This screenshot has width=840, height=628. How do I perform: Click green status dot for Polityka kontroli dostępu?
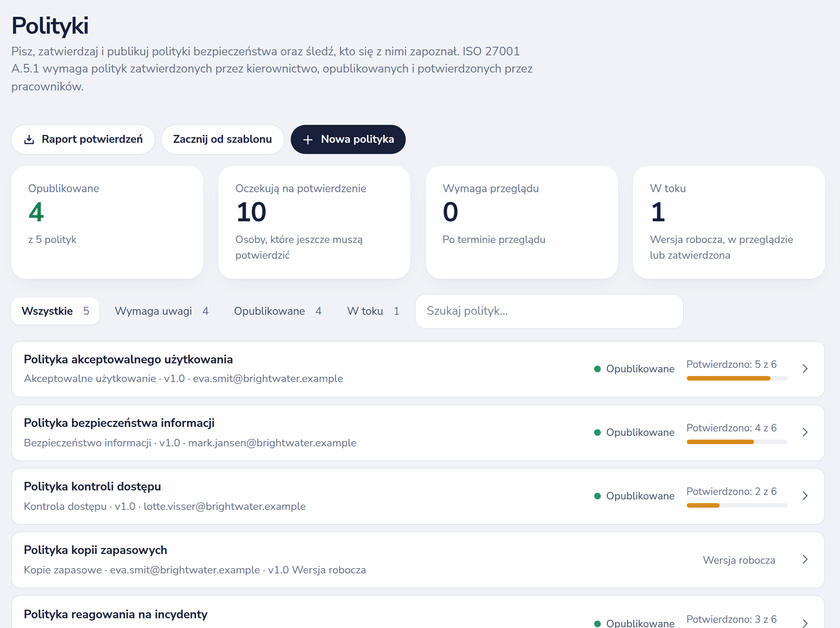[x=597, y=496]
